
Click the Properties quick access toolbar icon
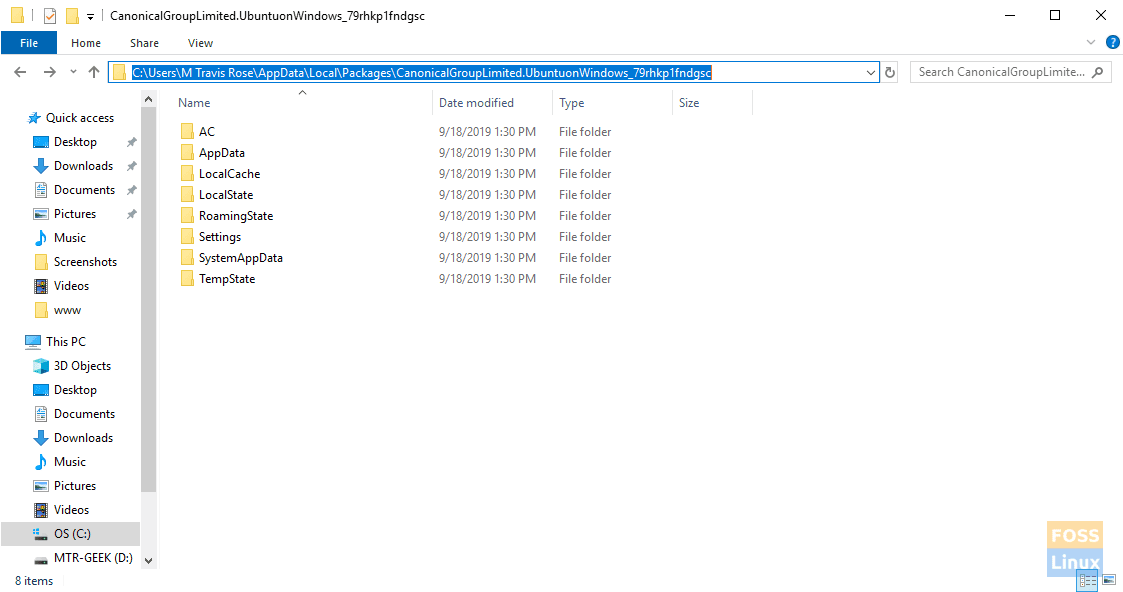point(49,16)
